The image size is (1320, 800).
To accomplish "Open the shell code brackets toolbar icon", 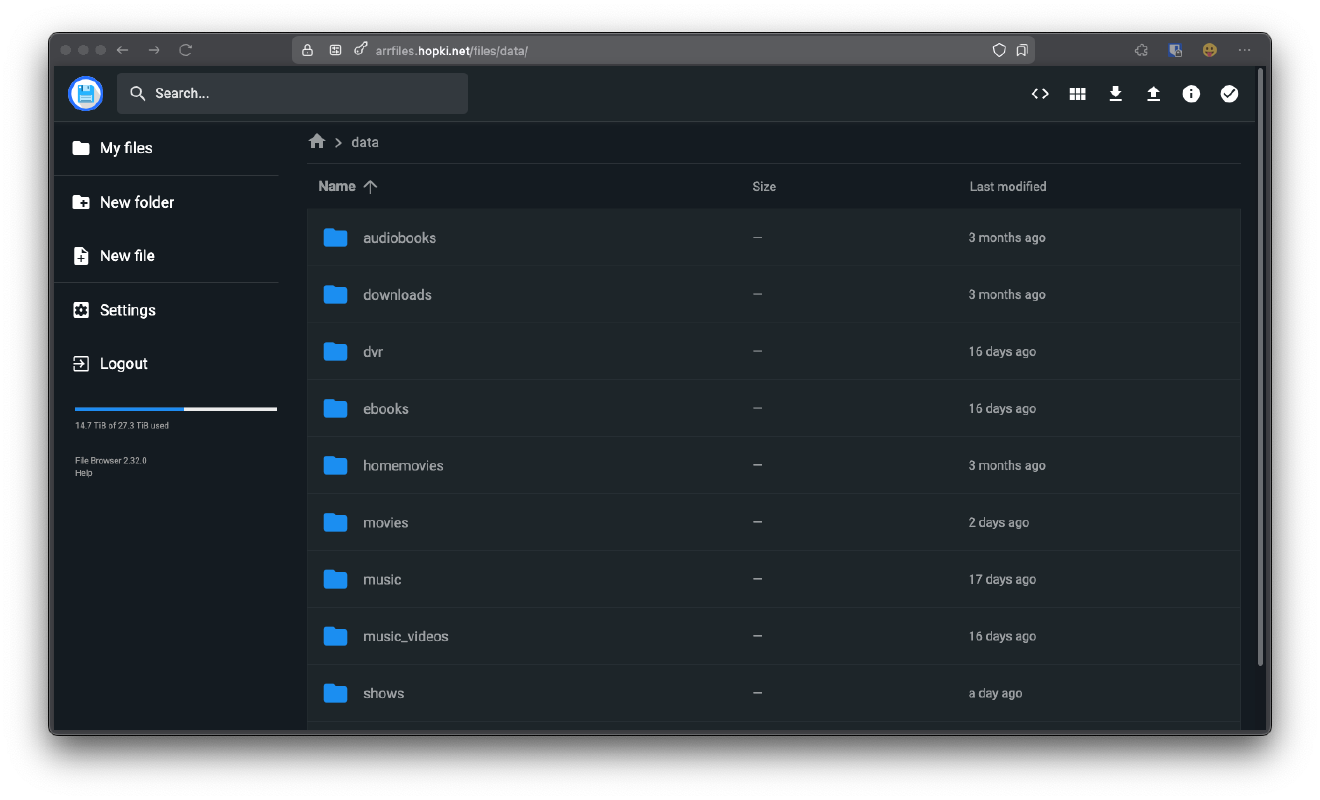I will pos(1040,93).
